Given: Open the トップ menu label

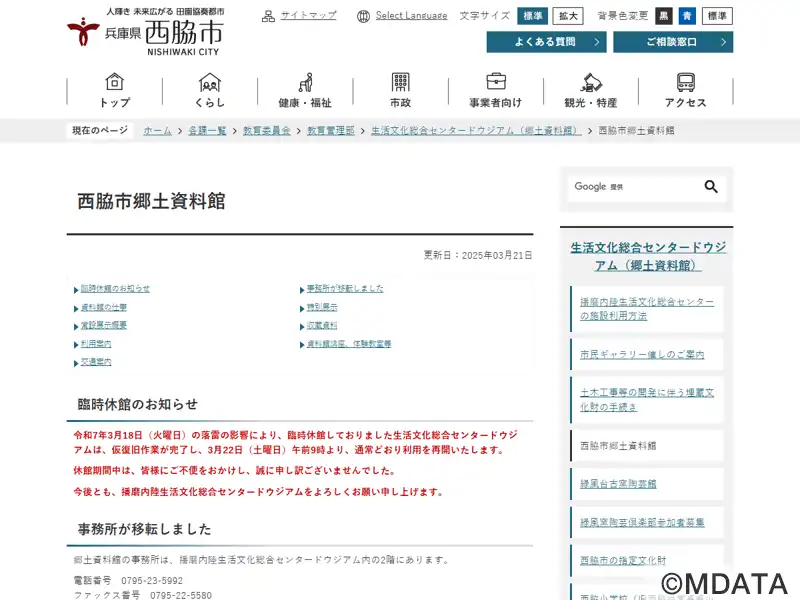Looking at the screenshot, I should coord(115,103).
